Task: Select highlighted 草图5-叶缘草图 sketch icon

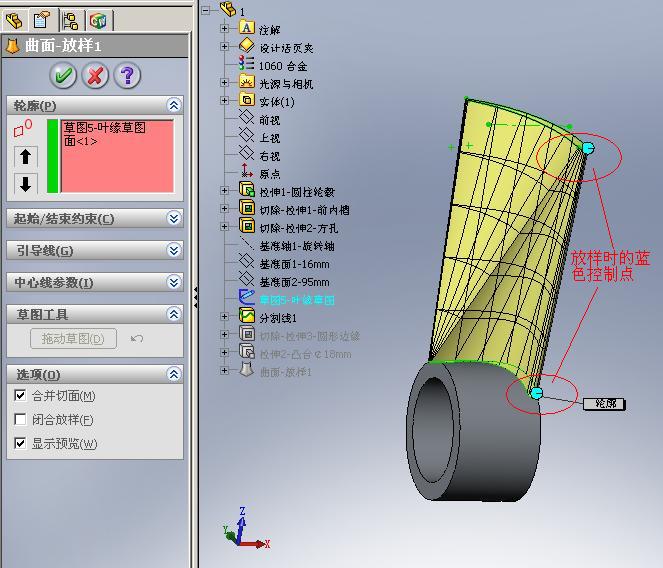Action: pos(247,297)
